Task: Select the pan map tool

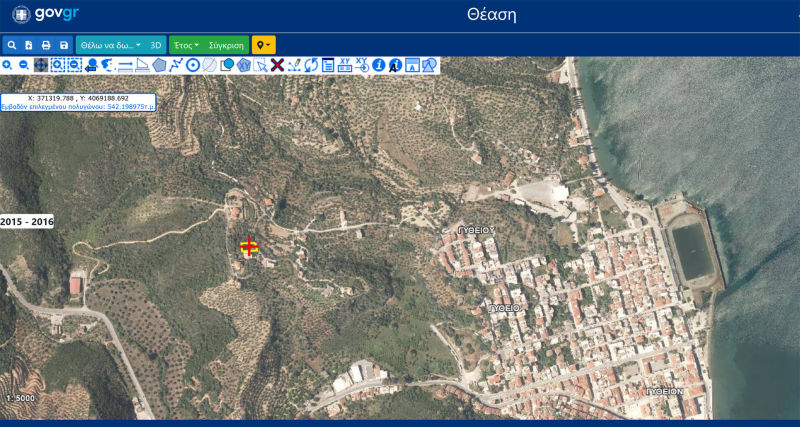Action: click(40, 65)
